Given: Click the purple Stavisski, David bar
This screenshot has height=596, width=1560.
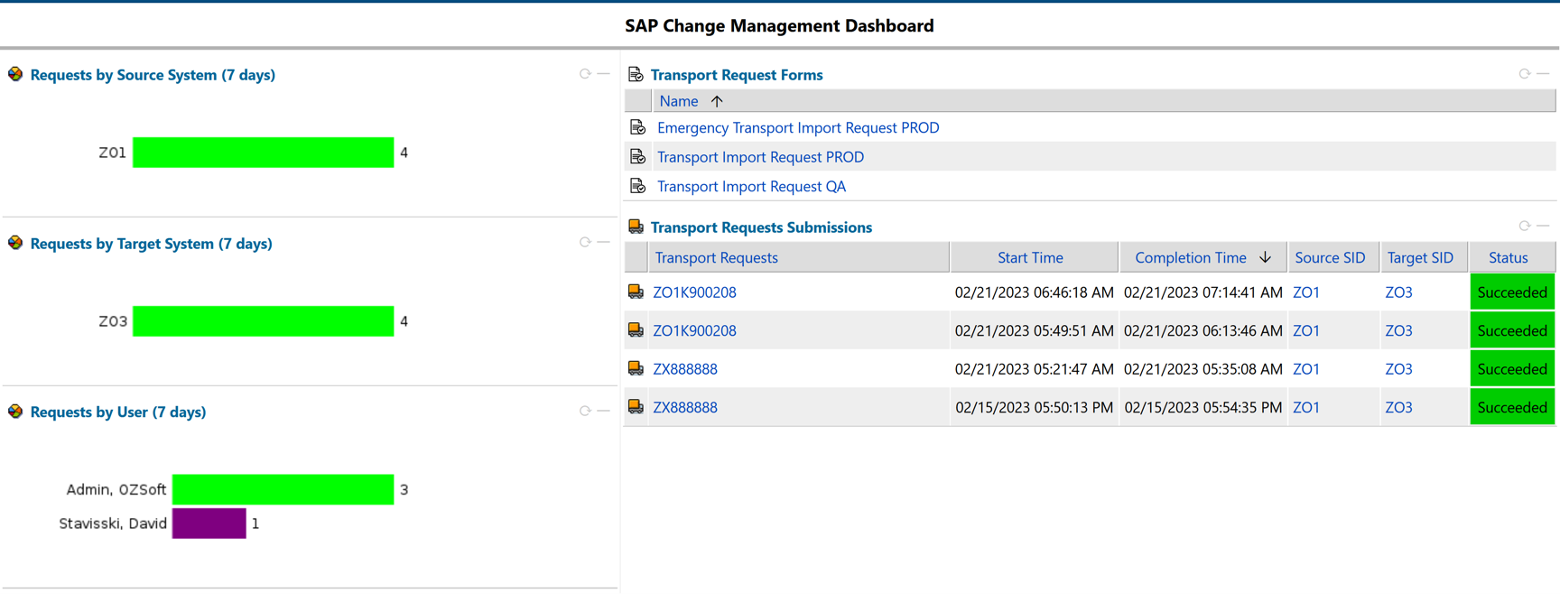Looking at the screenshot, I should (x=209, y=523).
